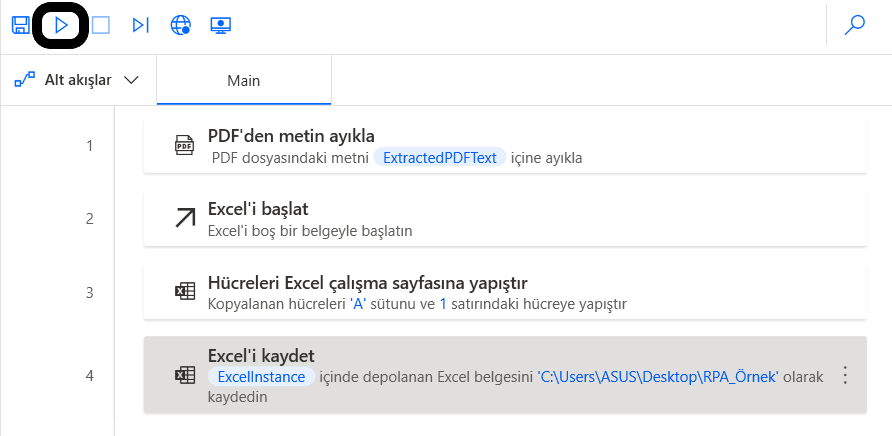Click the Excel icon in step 4
892x436 pixels.
click(x=185, y=376)
